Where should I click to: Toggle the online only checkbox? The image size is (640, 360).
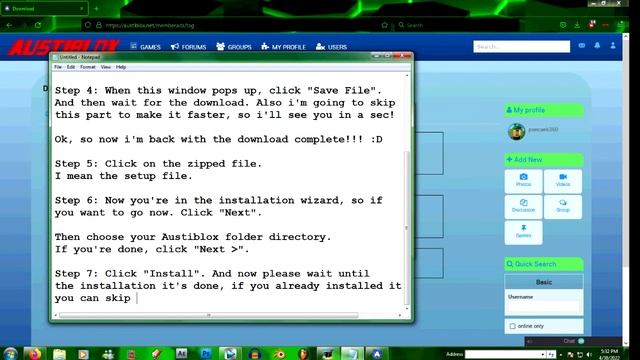coord(513,326)
